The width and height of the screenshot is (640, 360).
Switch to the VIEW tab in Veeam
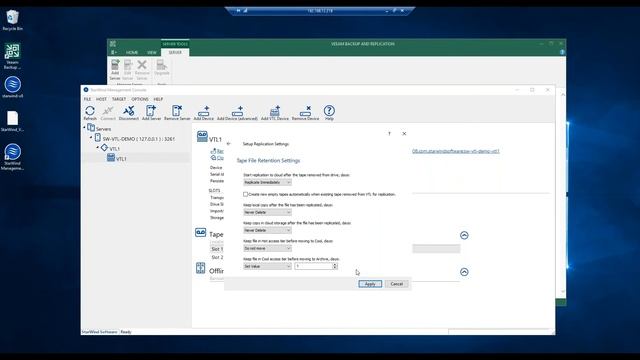(x=151, y=53)
